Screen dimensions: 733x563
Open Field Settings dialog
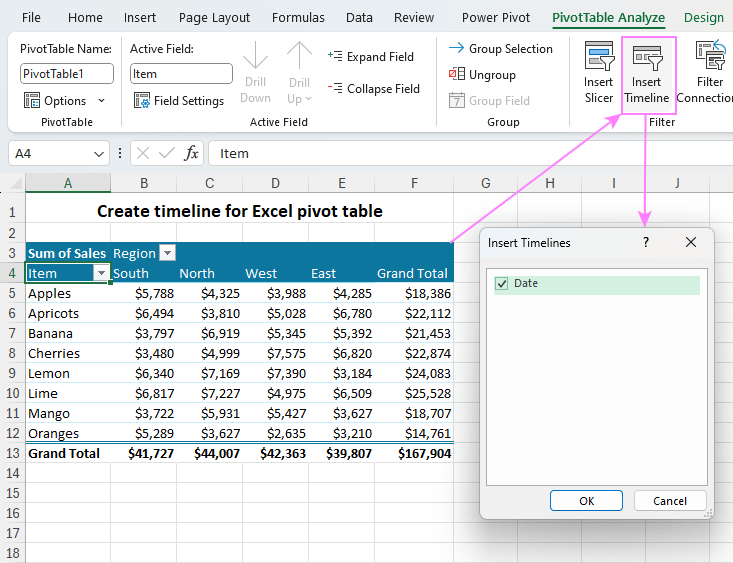(179, 101)
